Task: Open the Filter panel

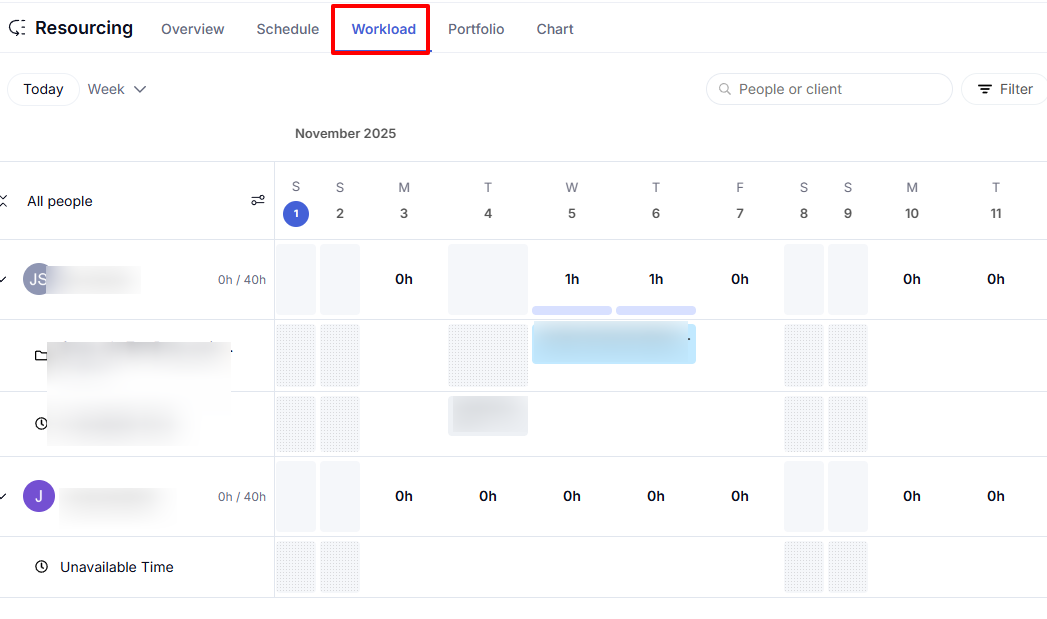Action: pyautogui.click(x=1006, y=89)
